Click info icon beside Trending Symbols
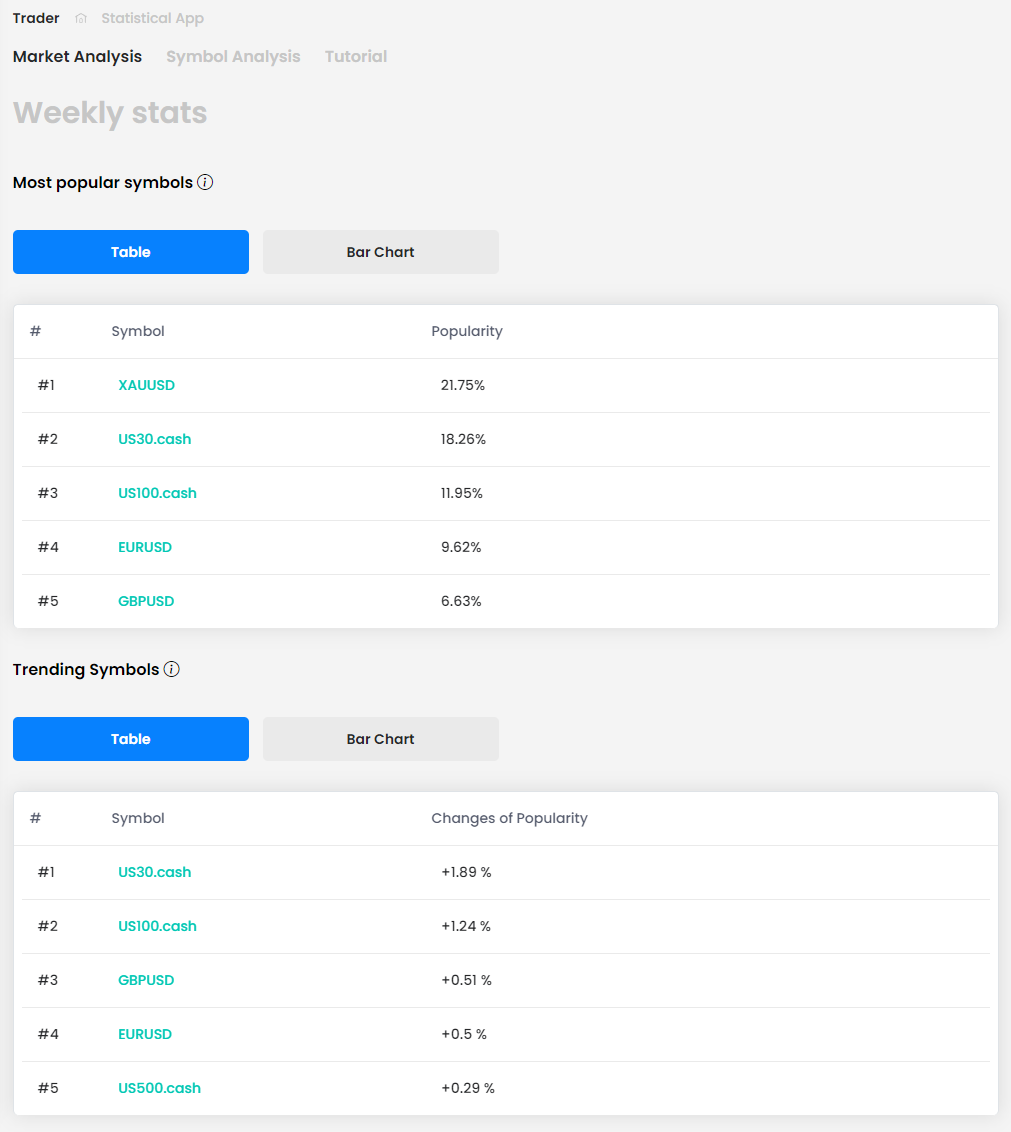Image resolution: width=1011 pixels, height=1132 pixels. [x=172, y=669]
